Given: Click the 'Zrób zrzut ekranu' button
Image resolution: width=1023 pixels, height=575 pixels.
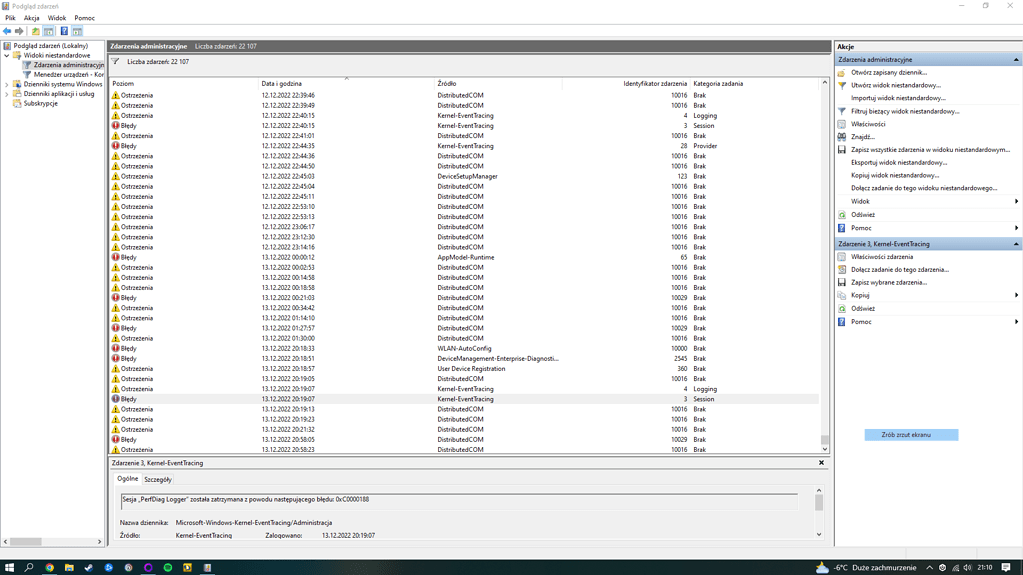Looking at the screenshot, I should tap(911, 435).
